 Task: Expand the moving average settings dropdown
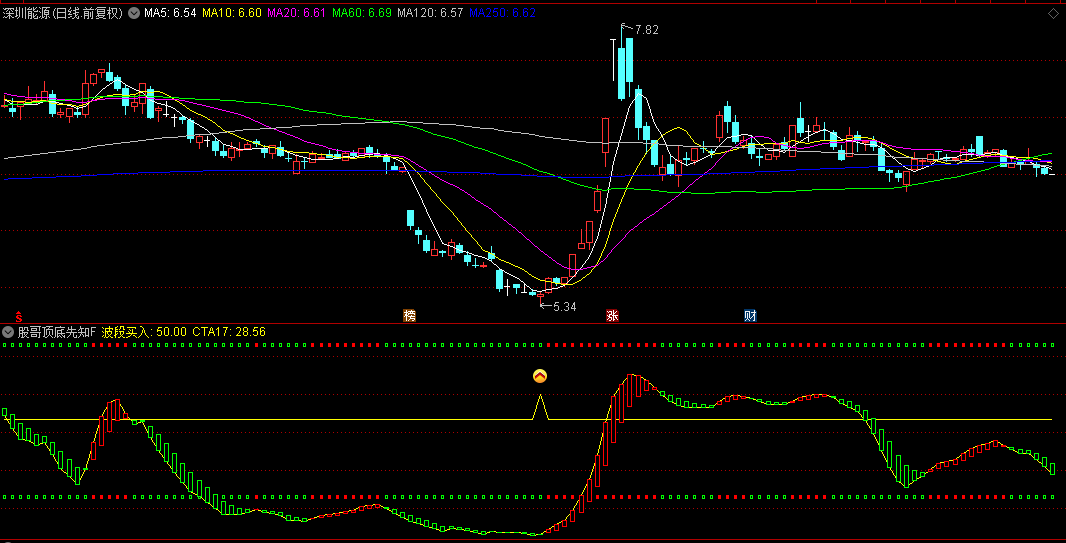134,13
